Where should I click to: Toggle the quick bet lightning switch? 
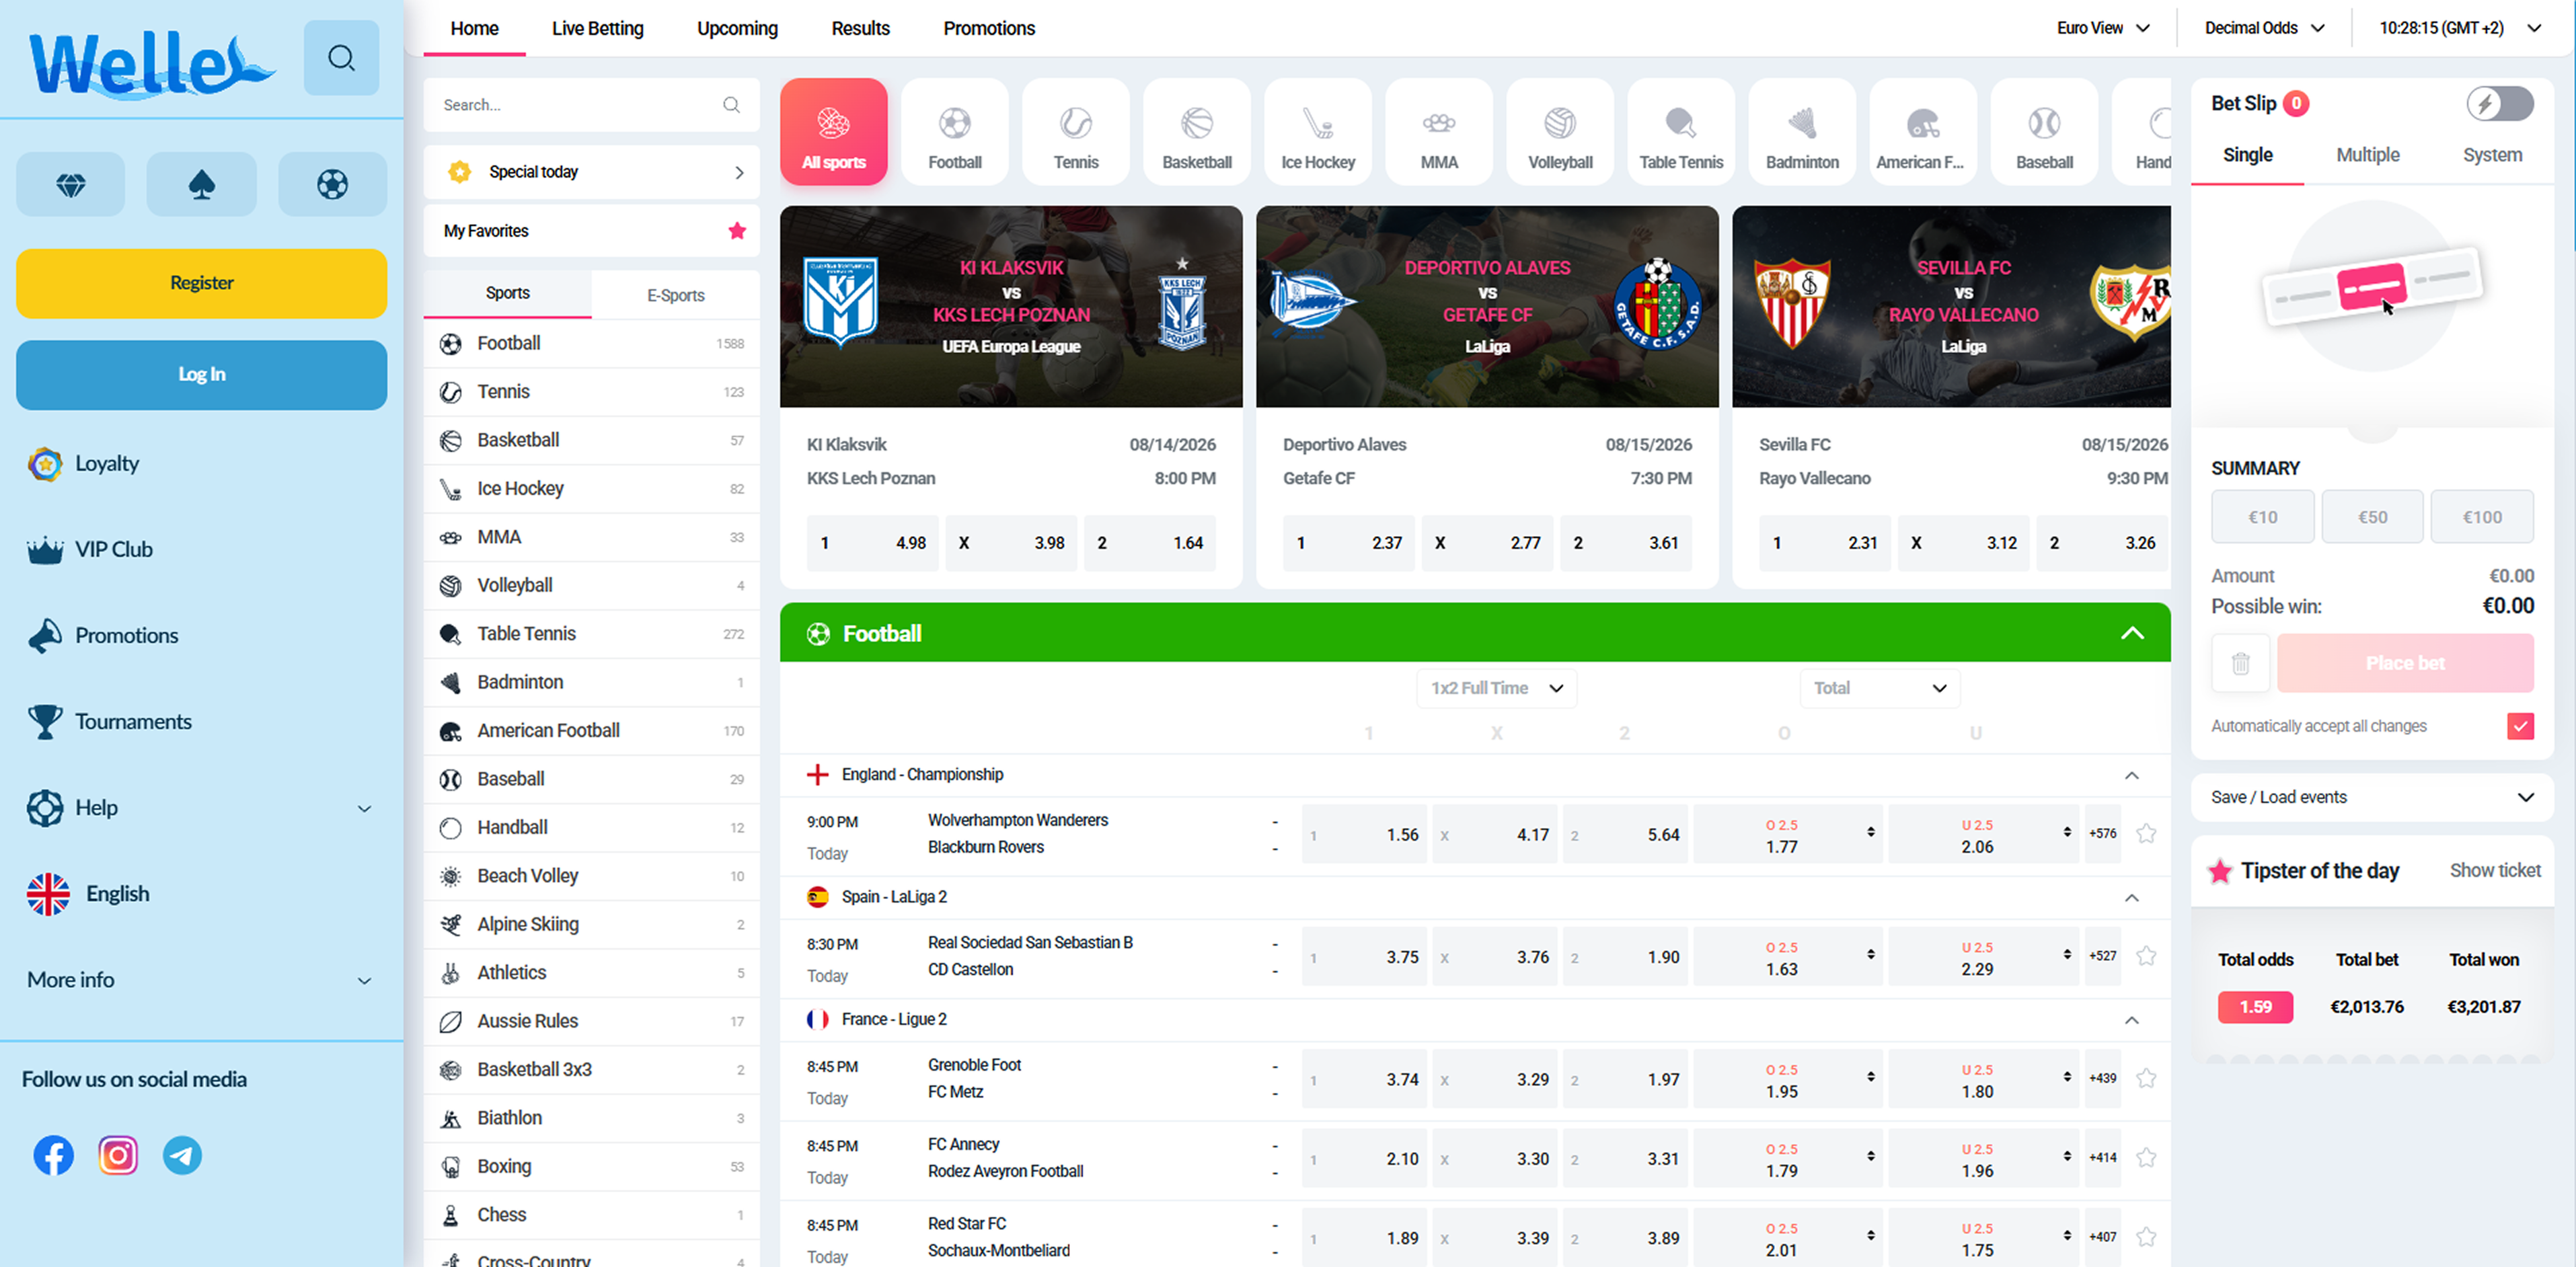point(2499,103)
